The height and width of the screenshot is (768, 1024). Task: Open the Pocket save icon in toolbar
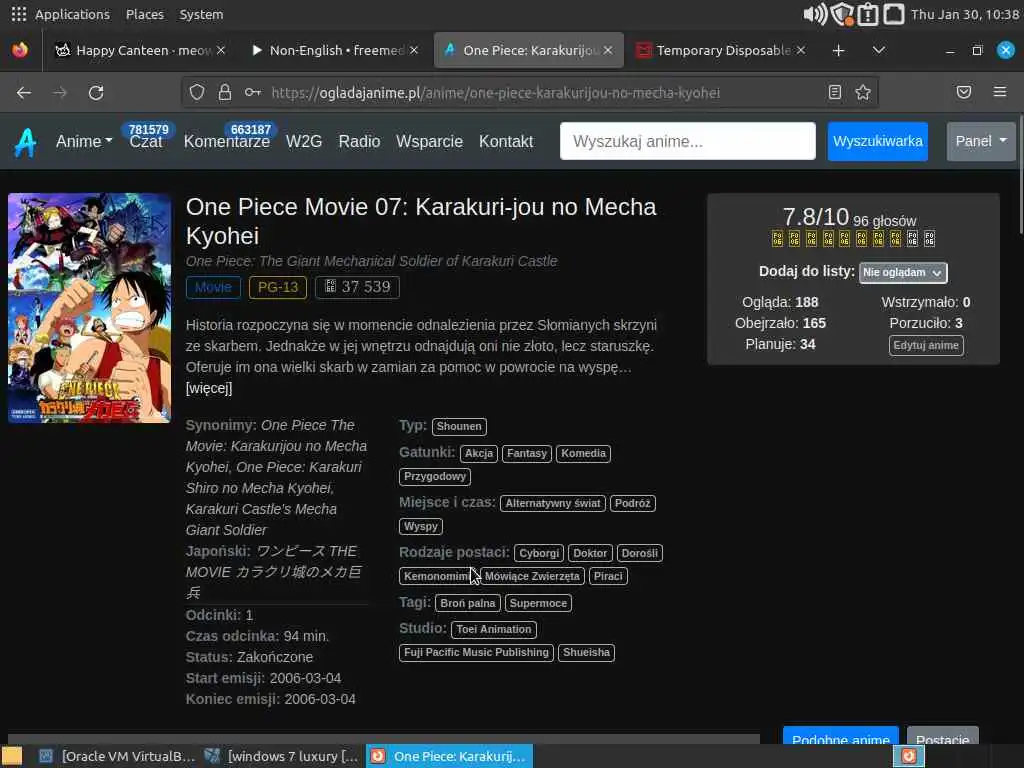tap(964, 92)
